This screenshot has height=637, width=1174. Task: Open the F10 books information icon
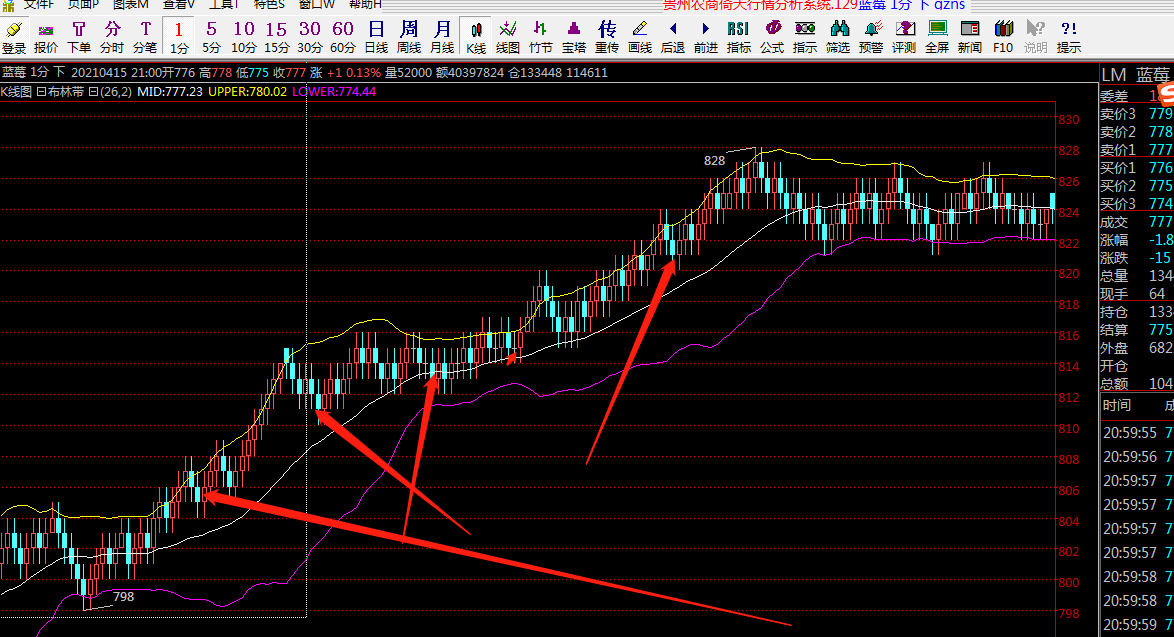coord(1003,37)
